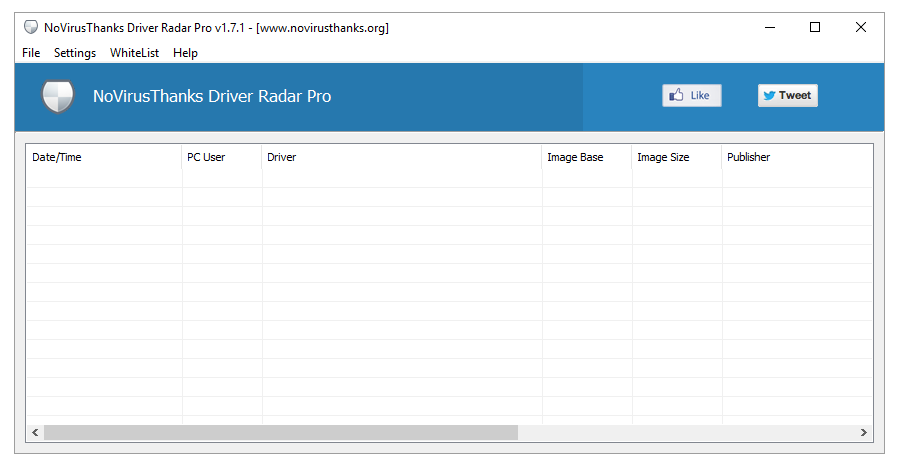Sort by the PC User column header
This screenshot has width=918, height=471.
click(222, 157)
